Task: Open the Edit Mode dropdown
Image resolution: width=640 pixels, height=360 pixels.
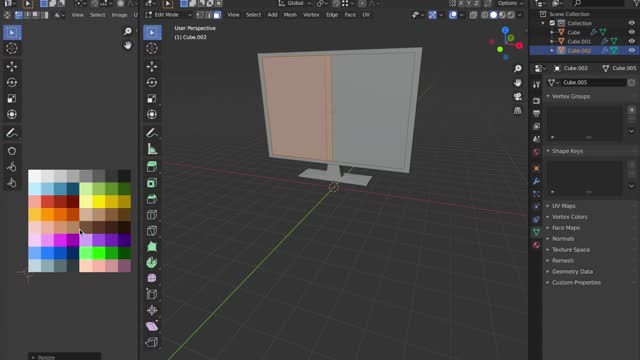Action: pyautogui.click(x=169, y=15)
